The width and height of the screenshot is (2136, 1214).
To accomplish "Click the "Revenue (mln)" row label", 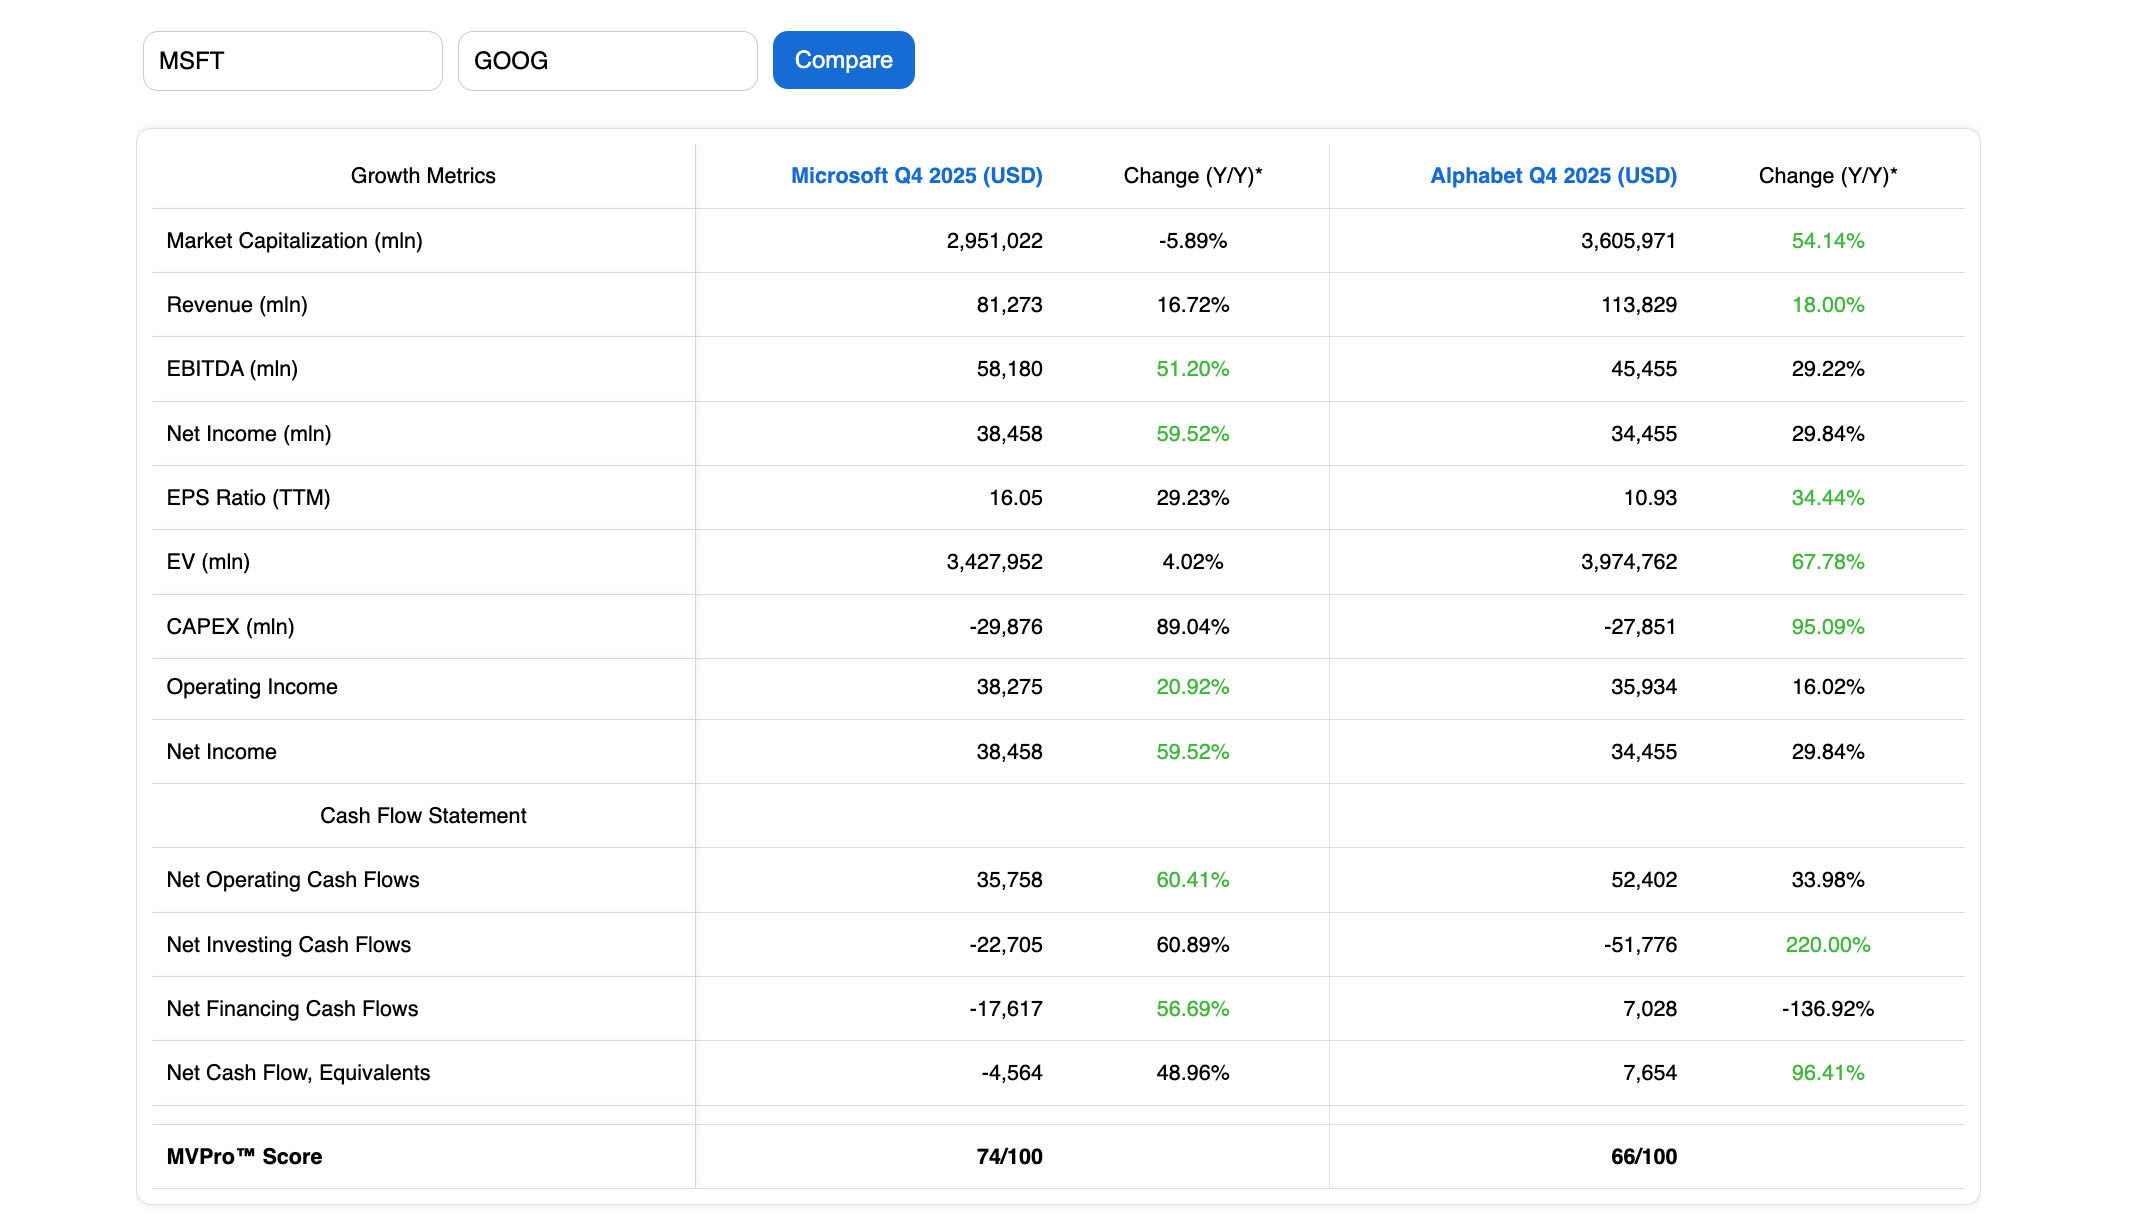I will (237, 305).
